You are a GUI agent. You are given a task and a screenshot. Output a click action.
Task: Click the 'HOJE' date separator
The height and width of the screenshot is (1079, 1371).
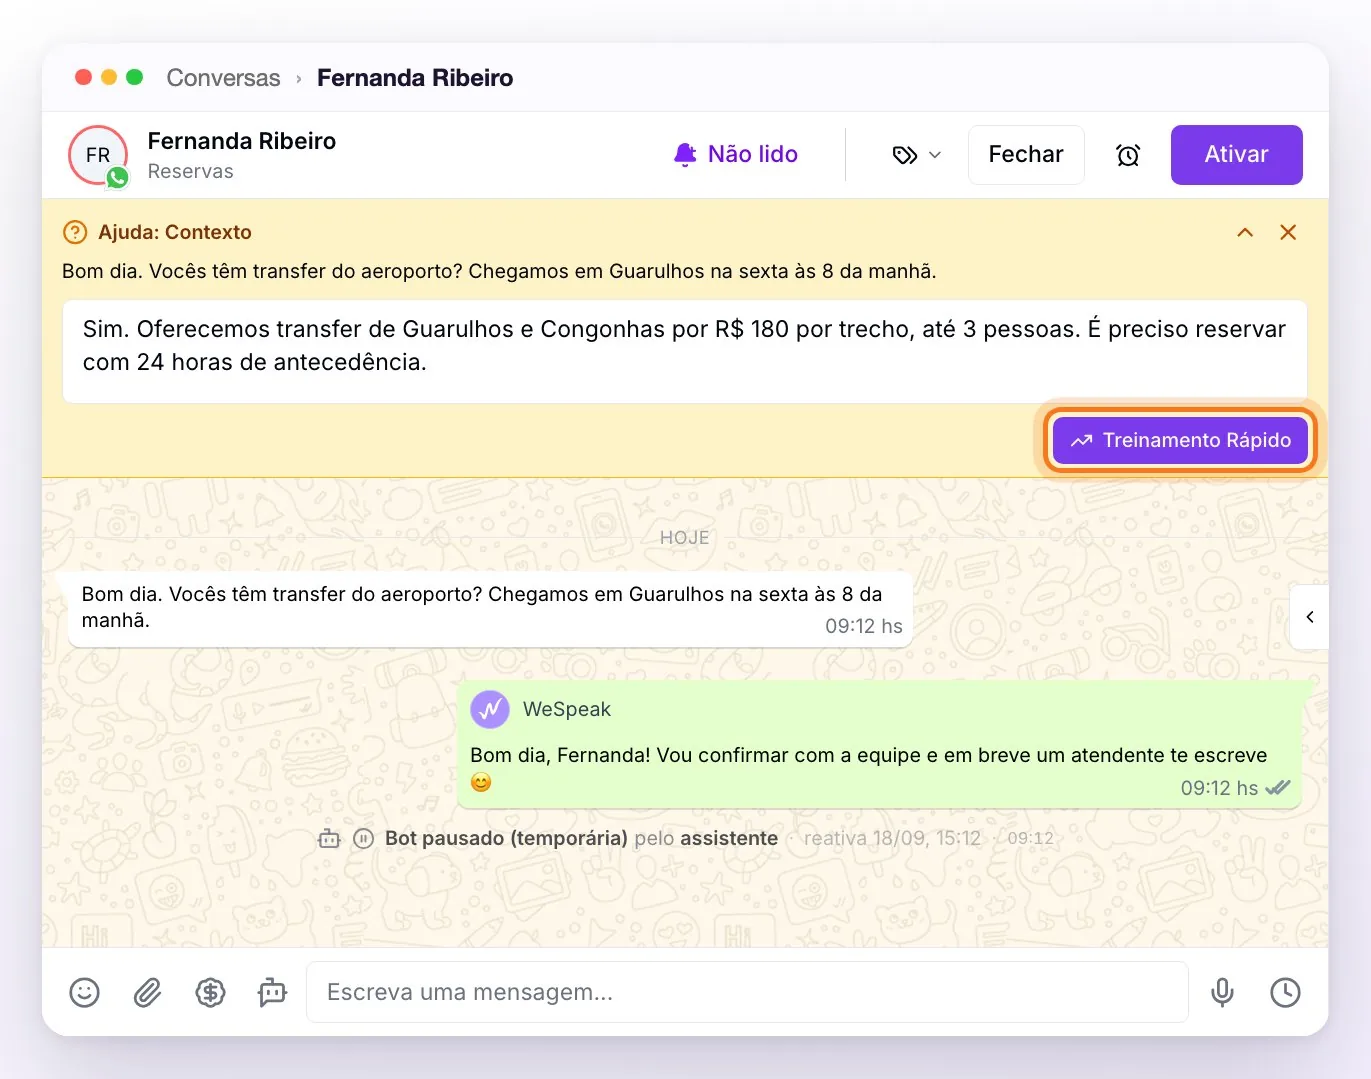coord(684,538)
